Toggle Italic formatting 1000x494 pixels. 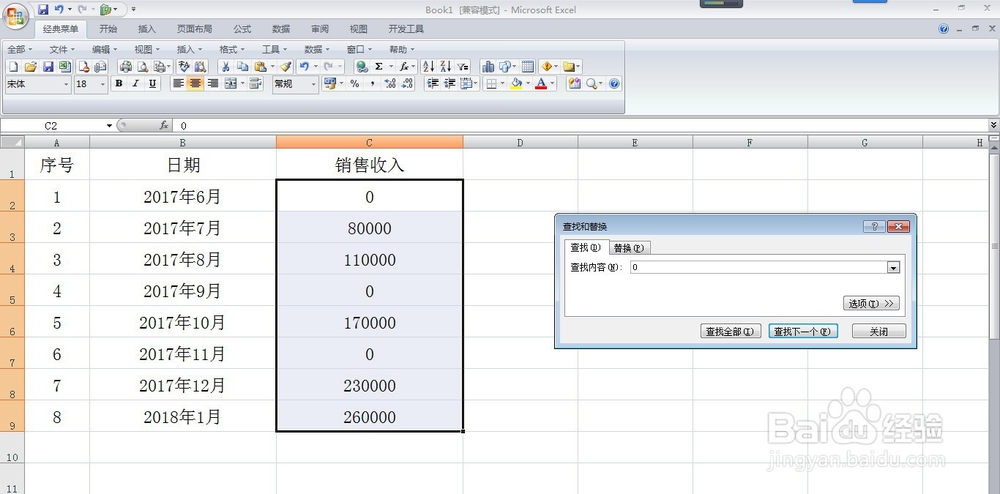pyautogui.click(x=135, y=84)
